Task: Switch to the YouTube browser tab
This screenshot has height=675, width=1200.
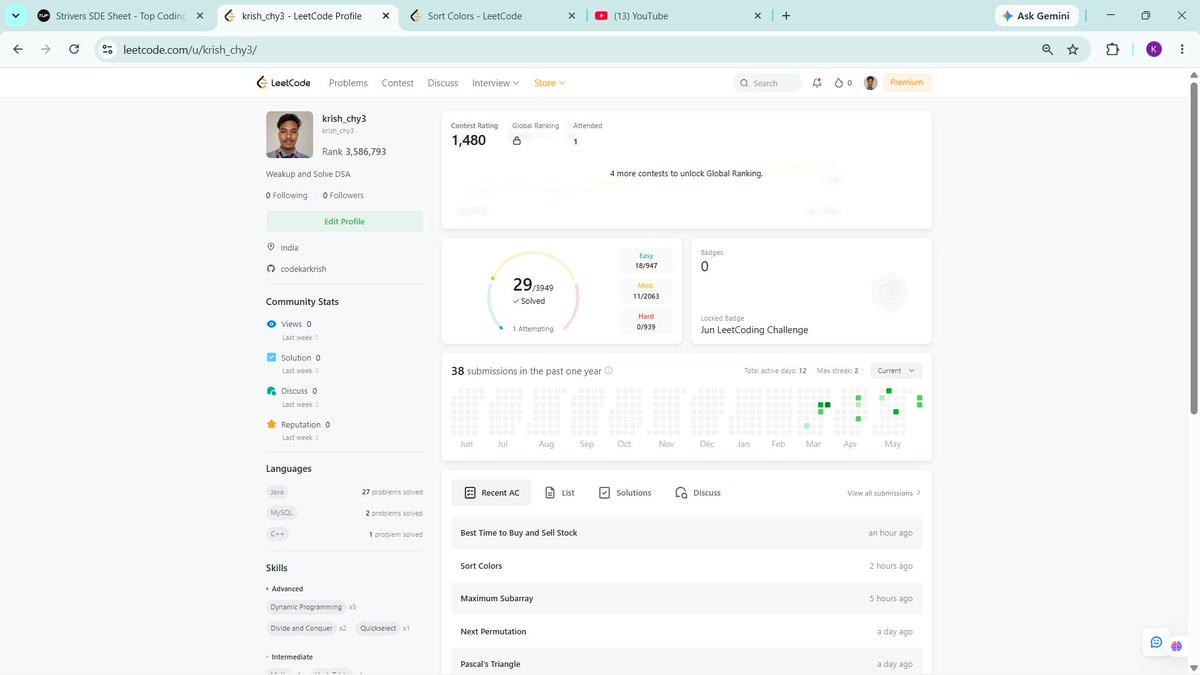Action: [x=678, y=16]
